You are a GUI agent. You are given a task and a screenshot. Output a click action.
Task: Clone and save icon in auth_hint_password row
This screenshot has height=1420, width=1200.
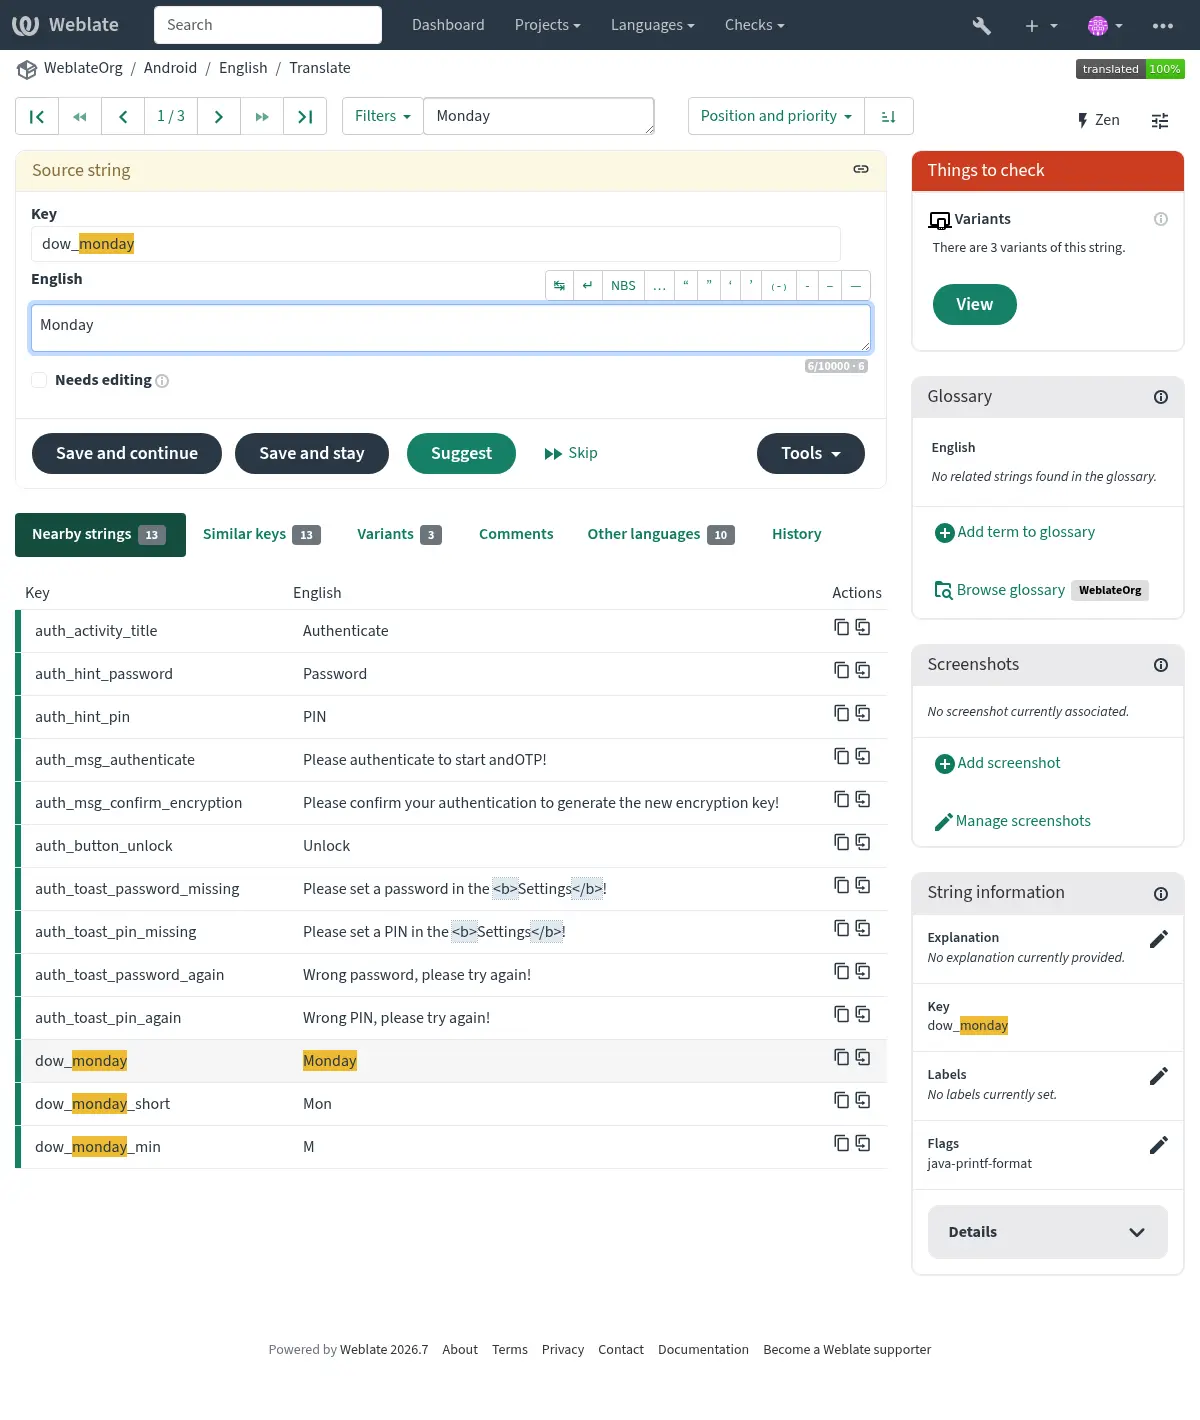pos(863,670)
